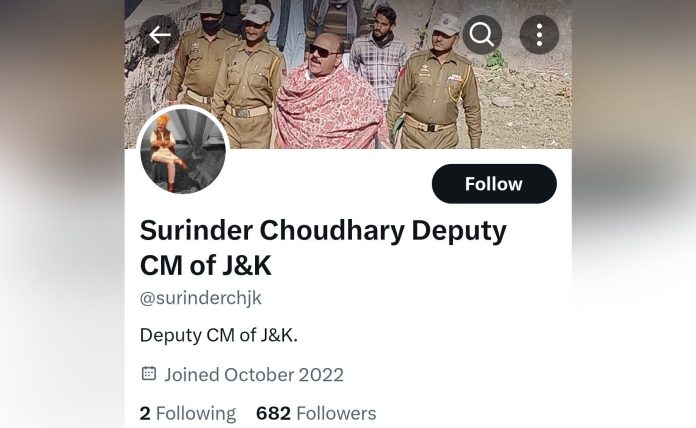Click 'CM of J&K' second line of name
Screen dimensions: 696x428
[206, 266]
